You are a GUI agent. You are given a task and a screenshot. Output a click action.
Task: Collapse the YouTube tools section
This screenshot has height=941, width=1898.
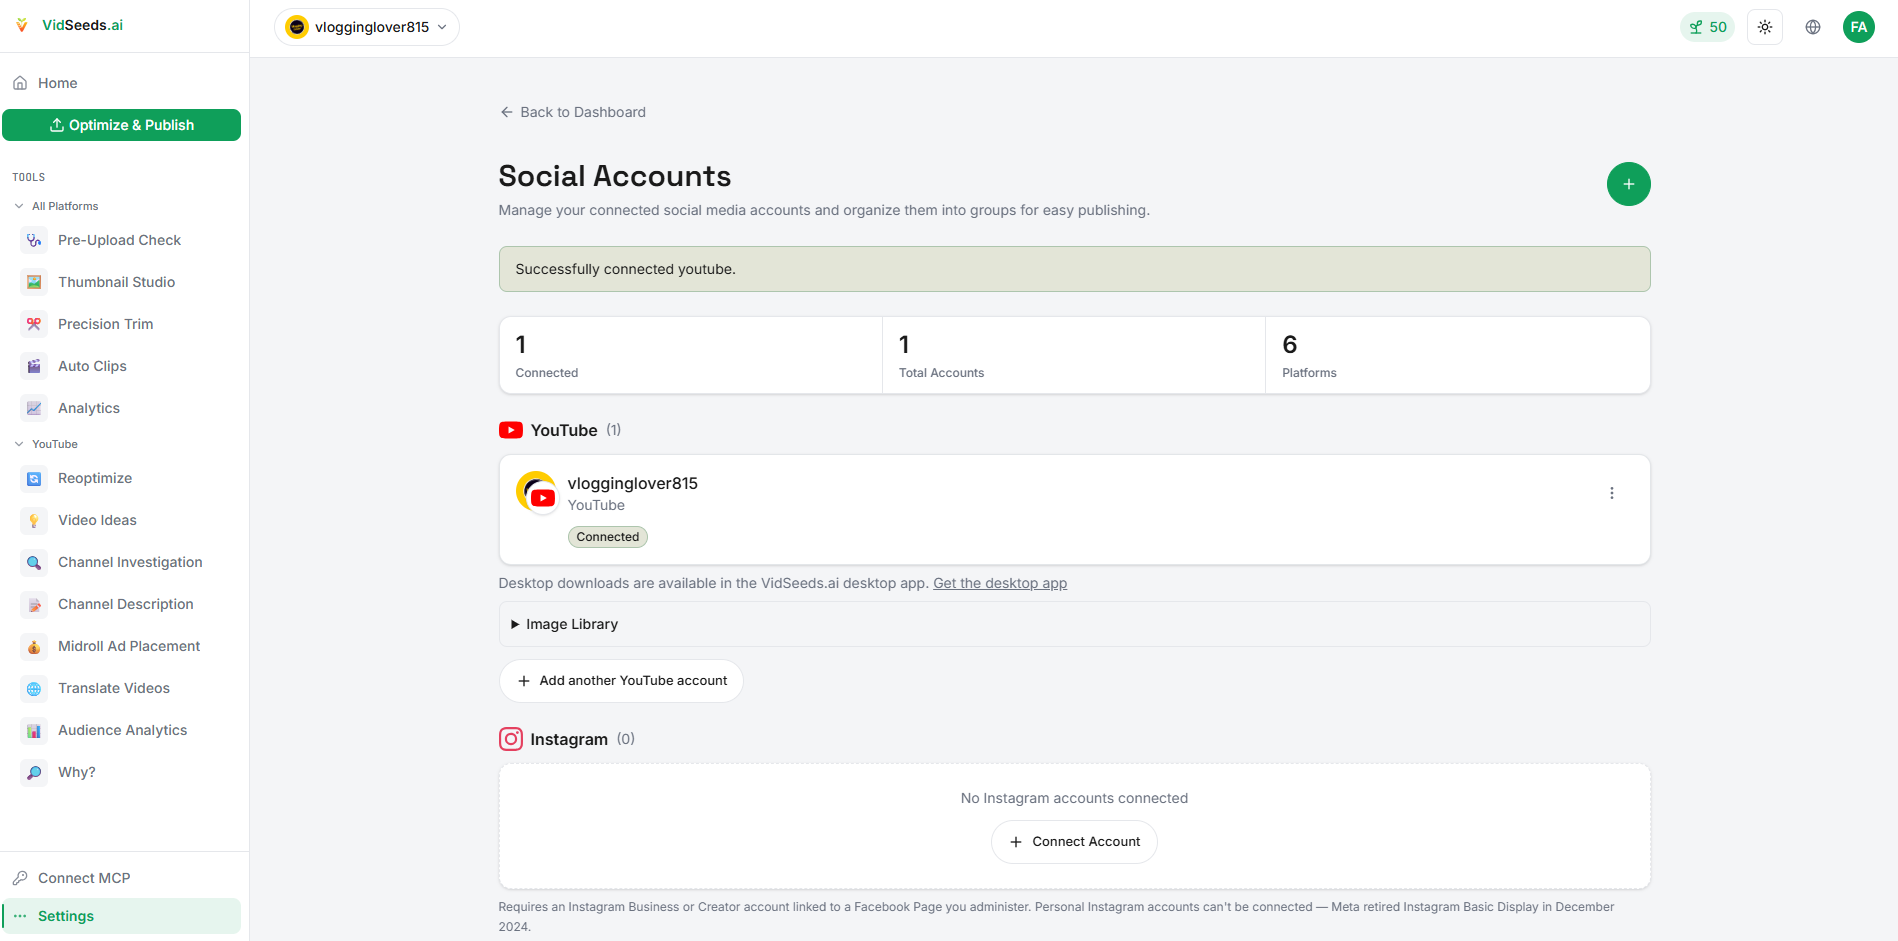[x=46, y=444]
